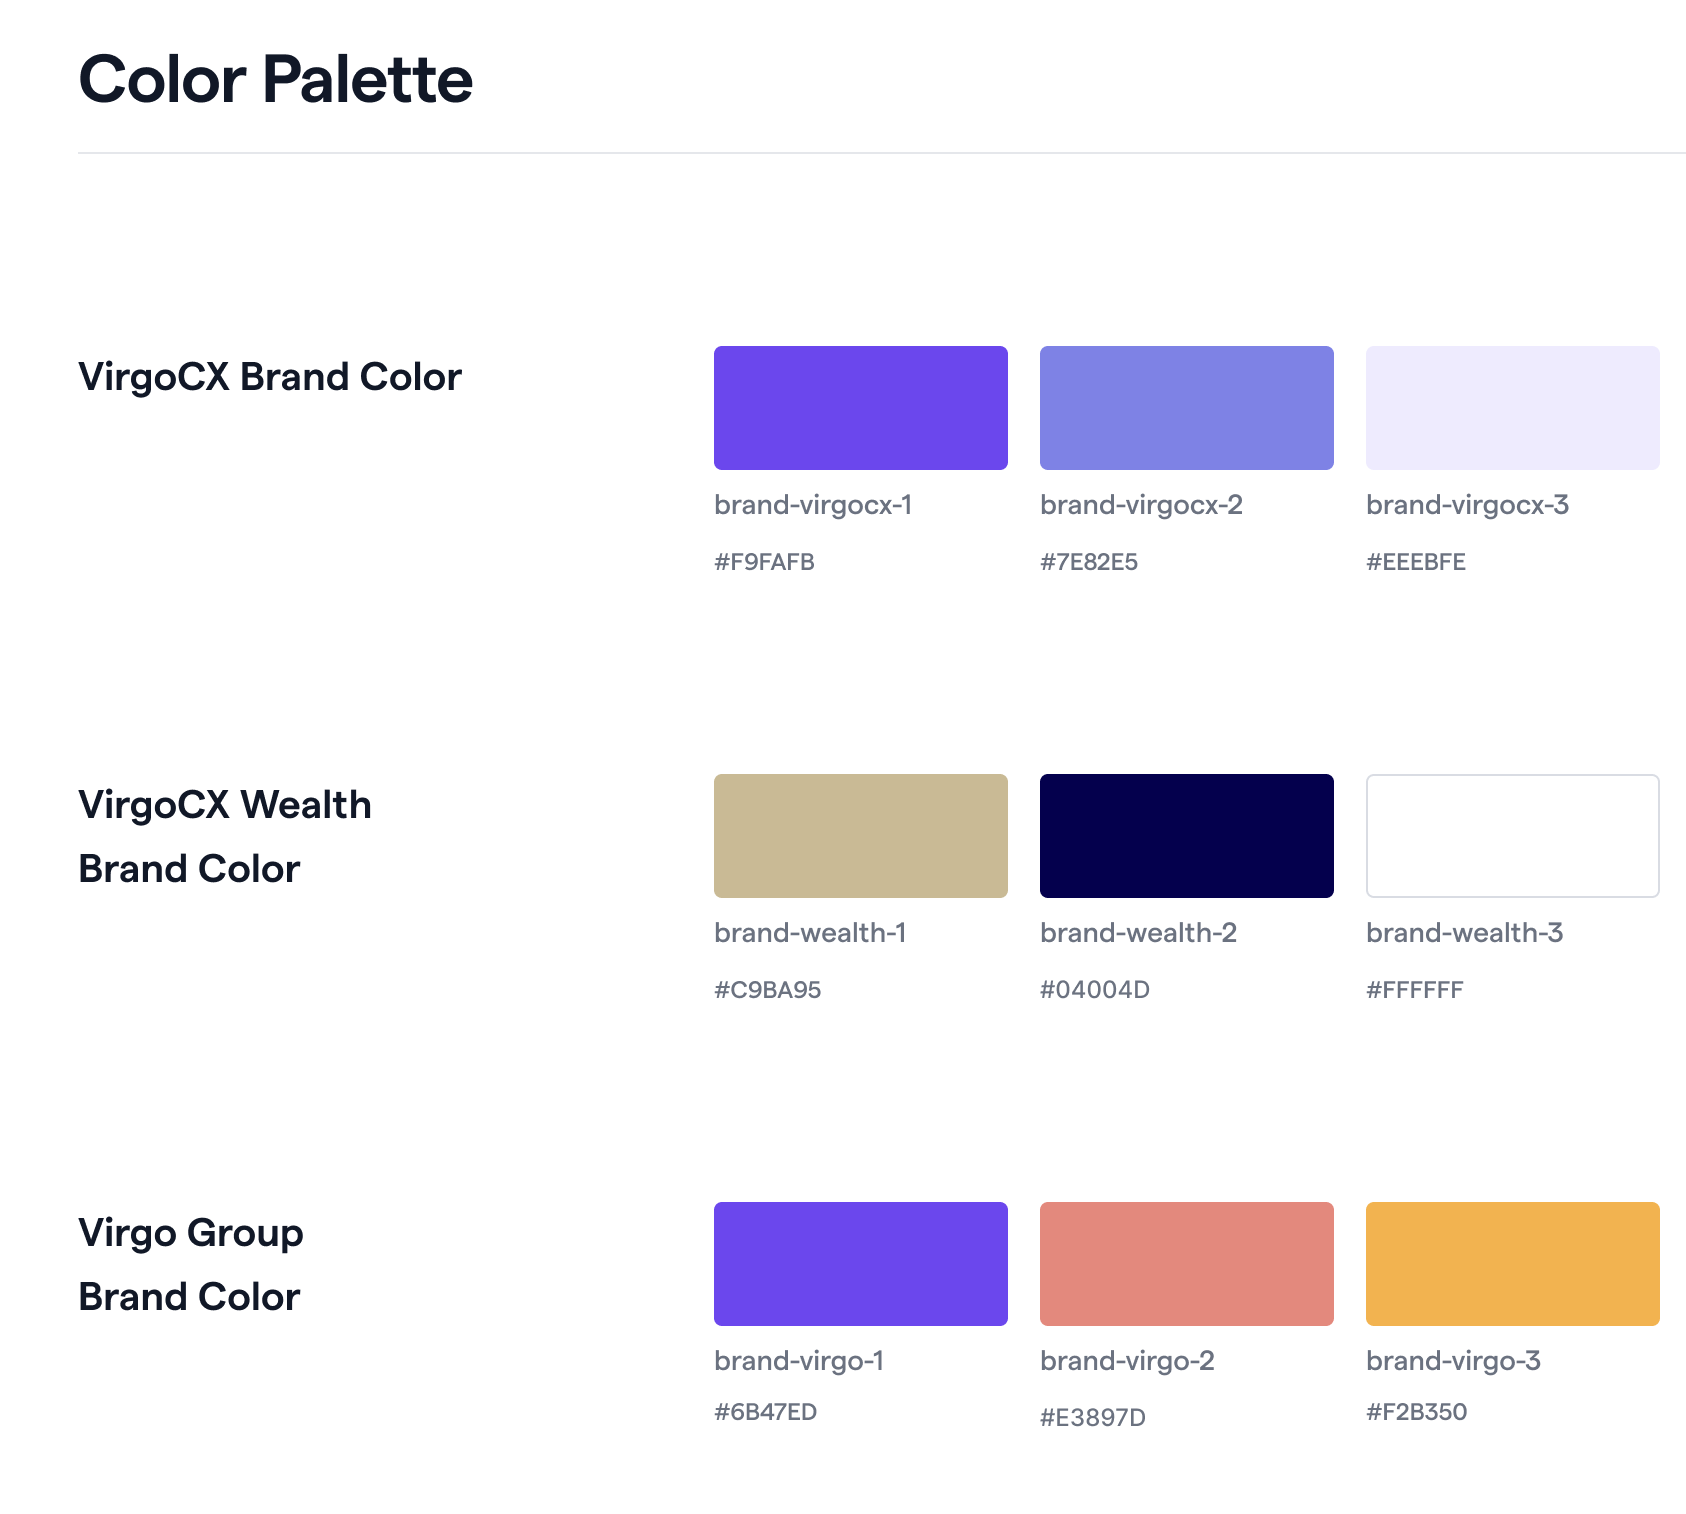
Task: Click the #F9FAFB hex code text
Action: [x=764, y=562]
